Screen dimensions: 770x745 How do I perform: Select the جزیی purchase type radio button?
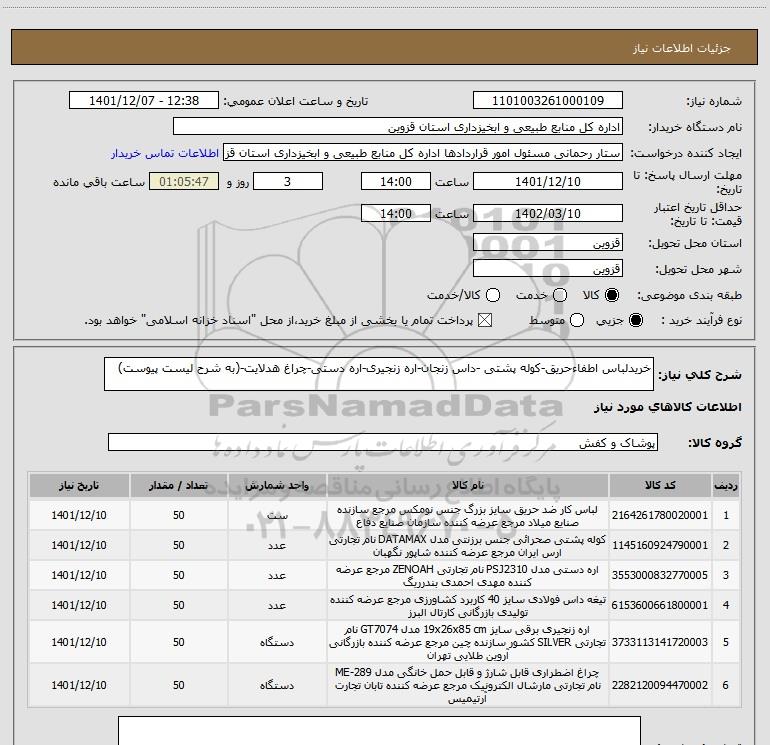pos(635,321)
